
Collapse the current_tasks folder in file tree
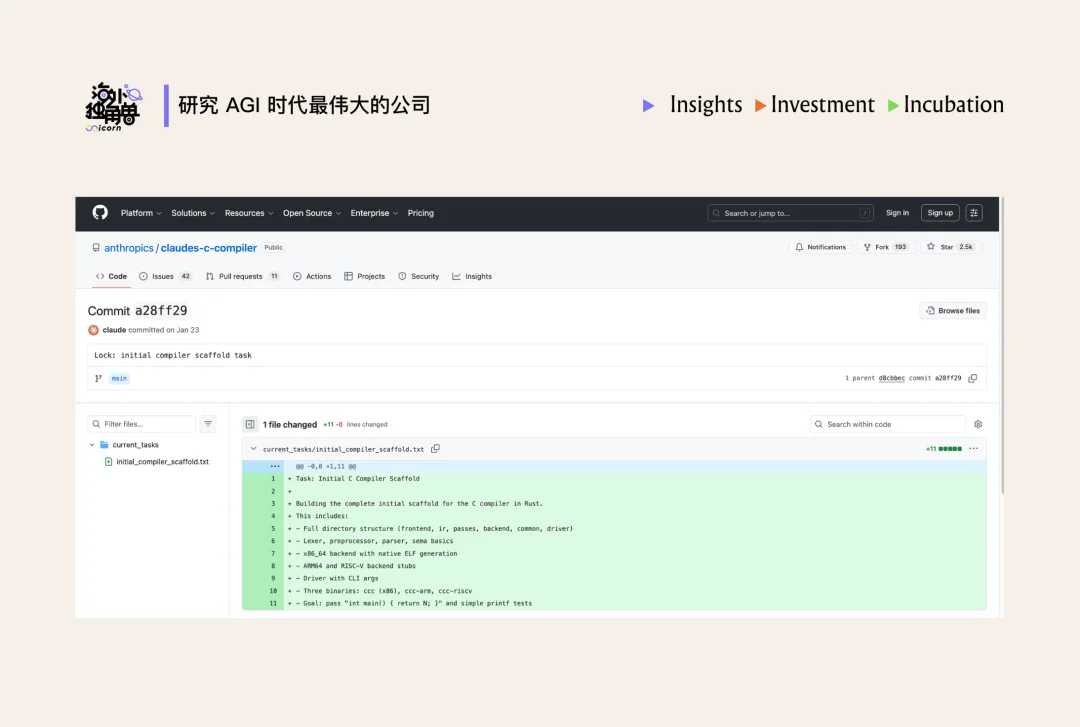click(x=93, y=444)
